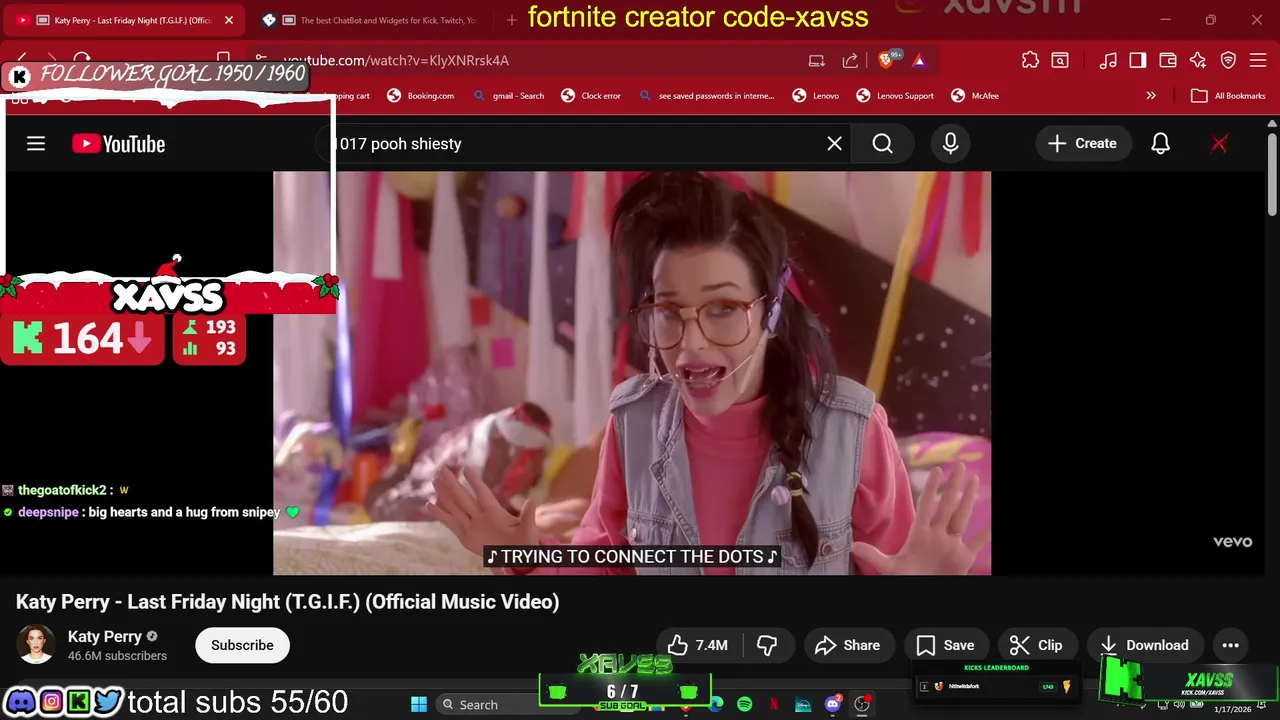Screen dimensions: 1280x720
Task: Open gmail - Search bookmark
Action: (509, 96)
